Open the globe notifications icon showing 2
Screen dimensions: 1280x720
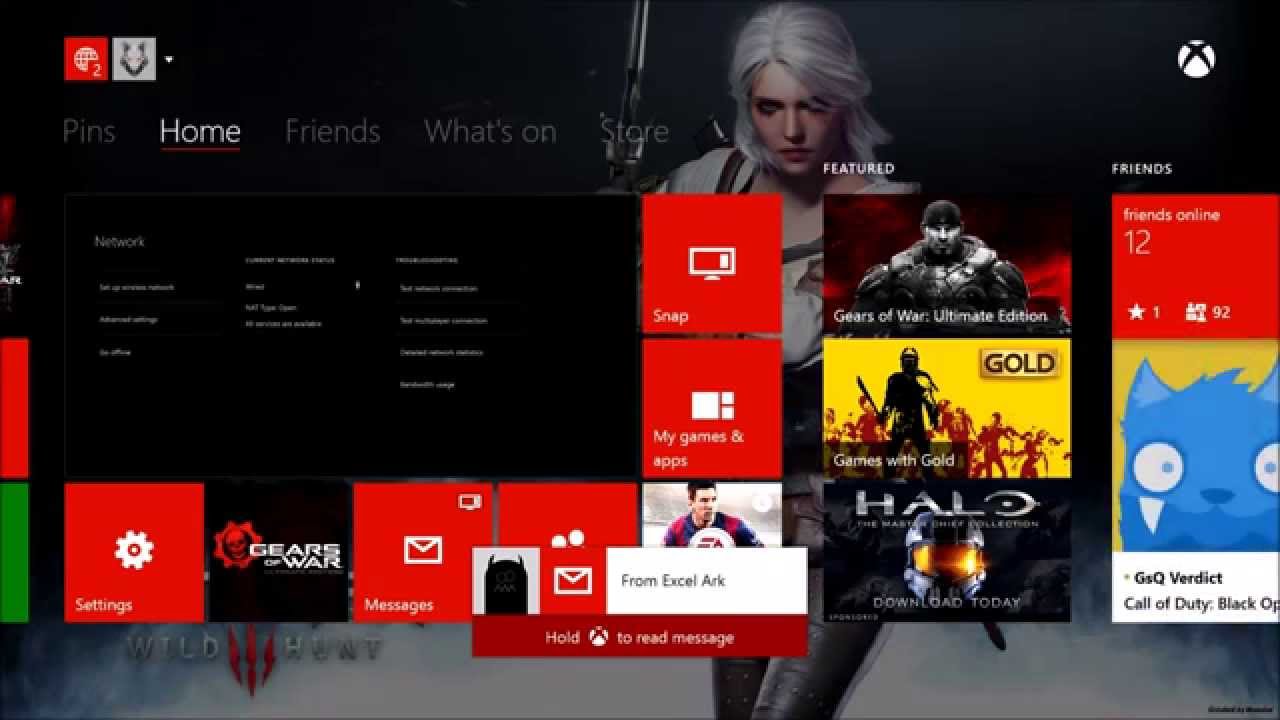pos(86,59)
